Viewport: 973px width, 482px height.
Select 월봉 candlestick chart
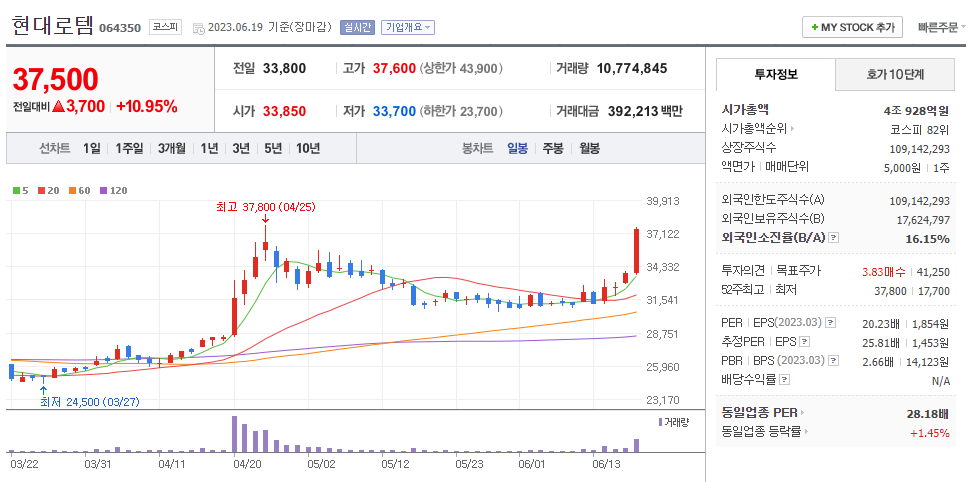pos(590,149)
